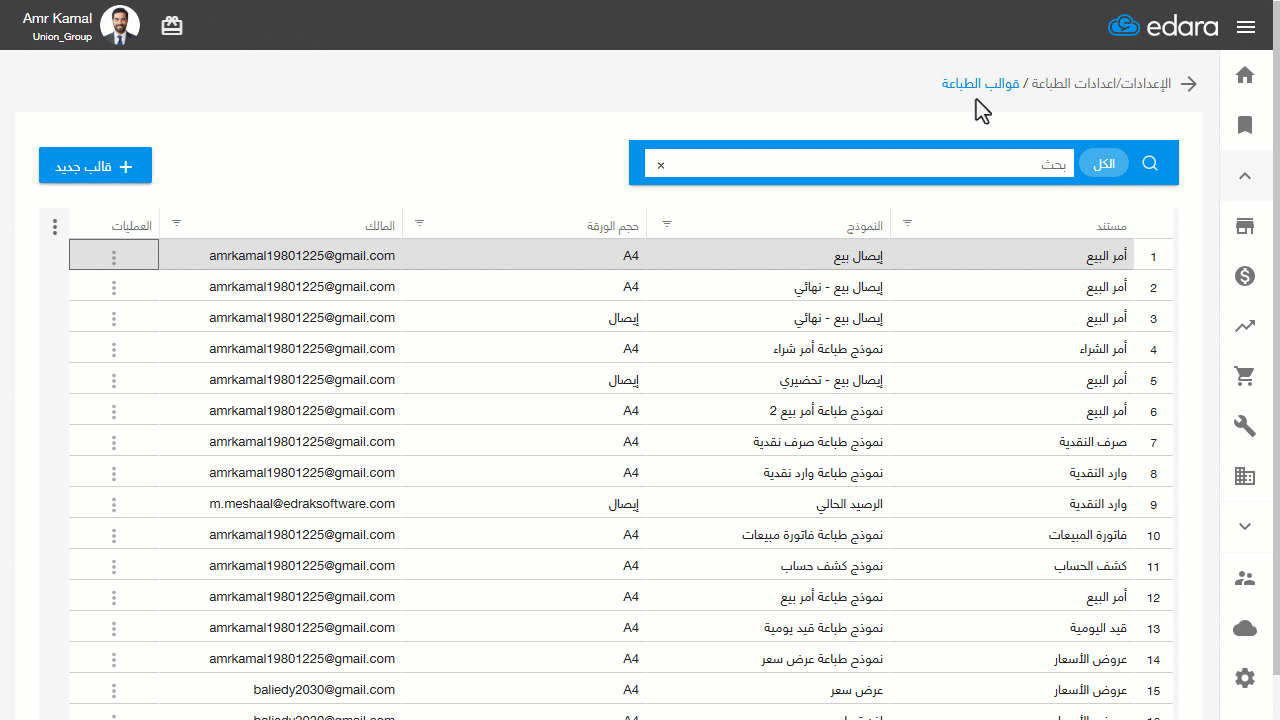1280x720 pixels.
Task: Expand sidebar using the down chevron
Action: coord(1245,526)
